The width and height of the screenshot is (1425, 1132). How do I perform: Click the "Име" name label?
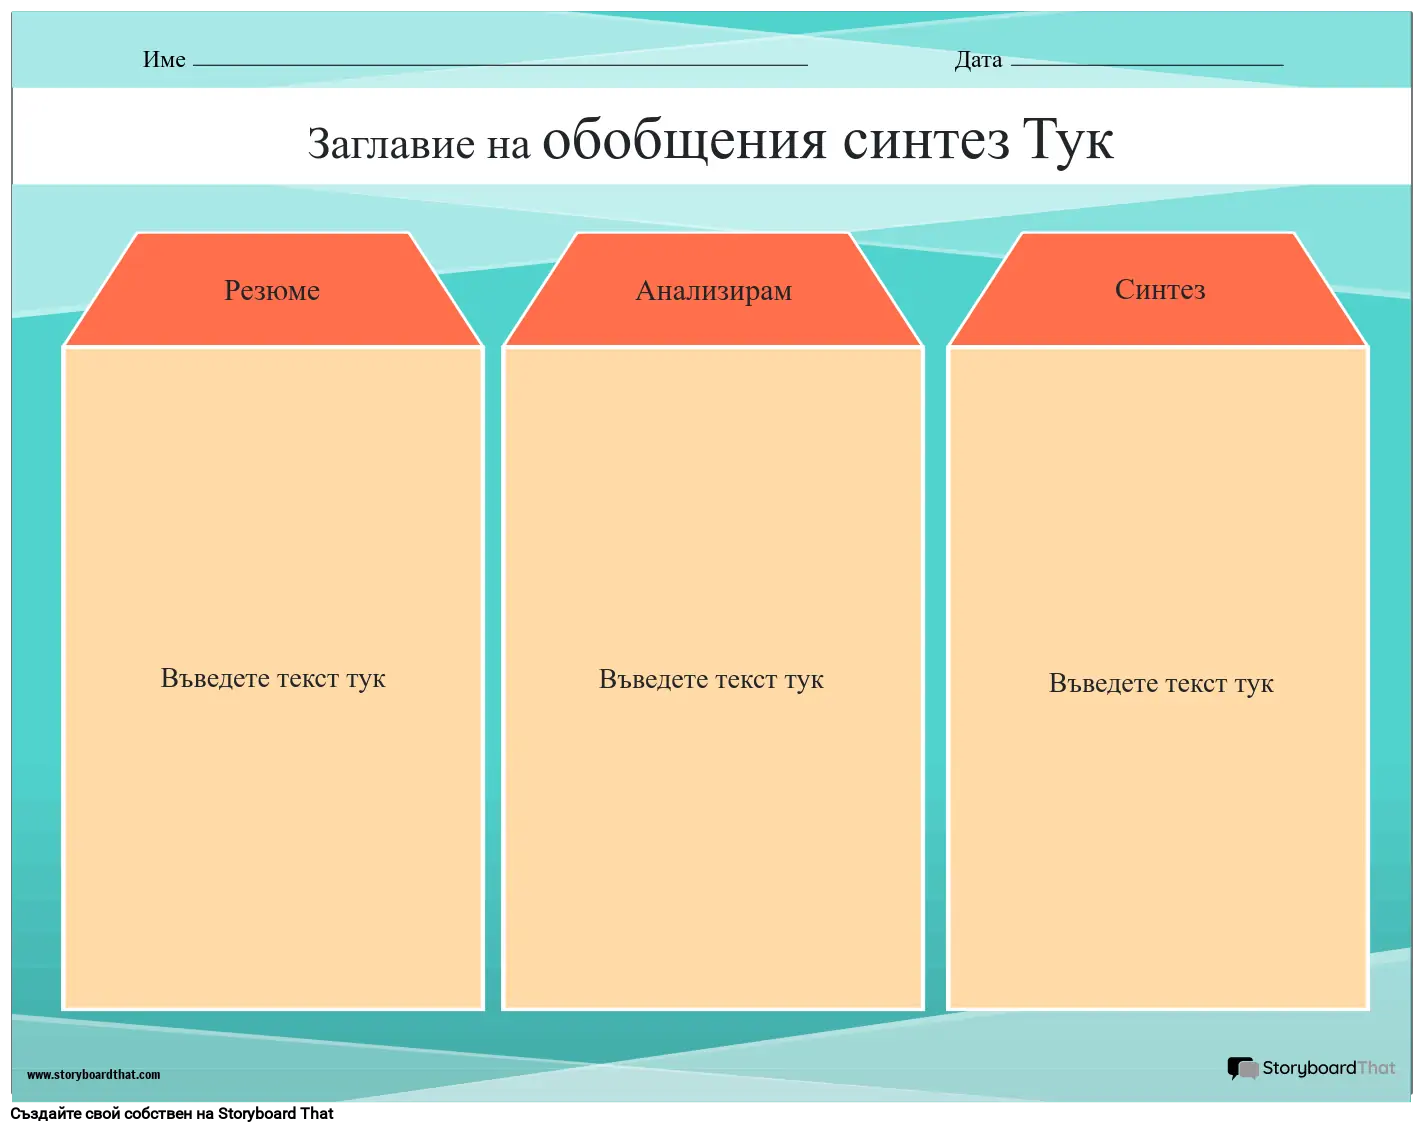[x=164, y=60]
